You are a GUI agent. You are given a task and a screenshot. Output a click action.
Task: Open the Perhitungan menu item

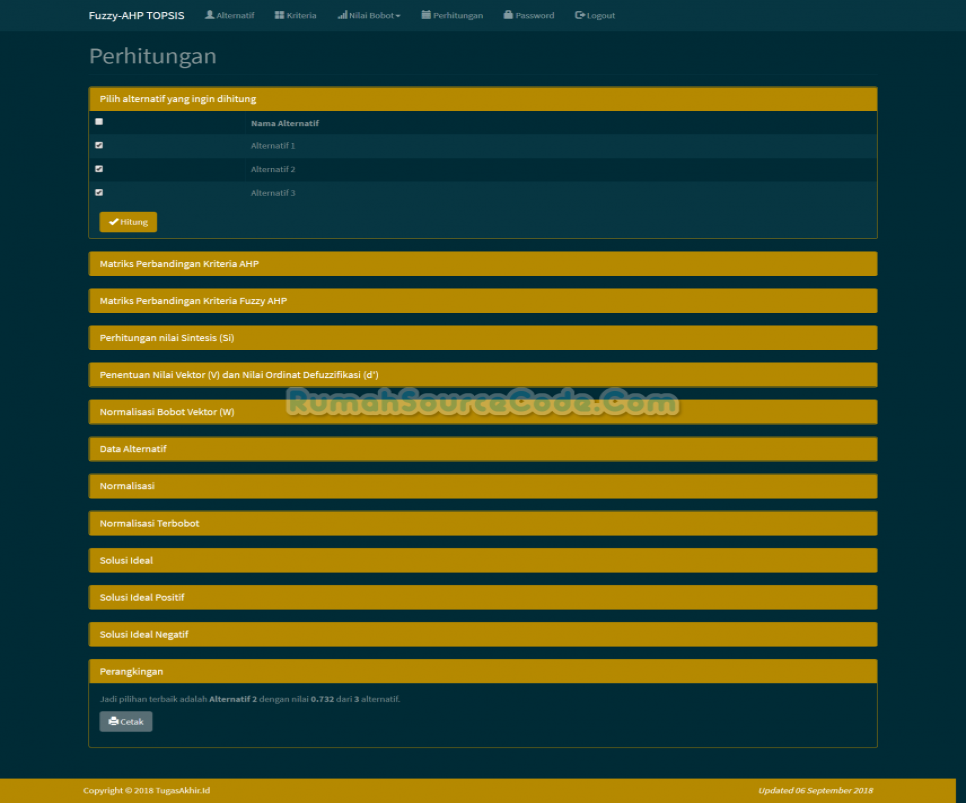pyautogui.click(x=452, y=14)
